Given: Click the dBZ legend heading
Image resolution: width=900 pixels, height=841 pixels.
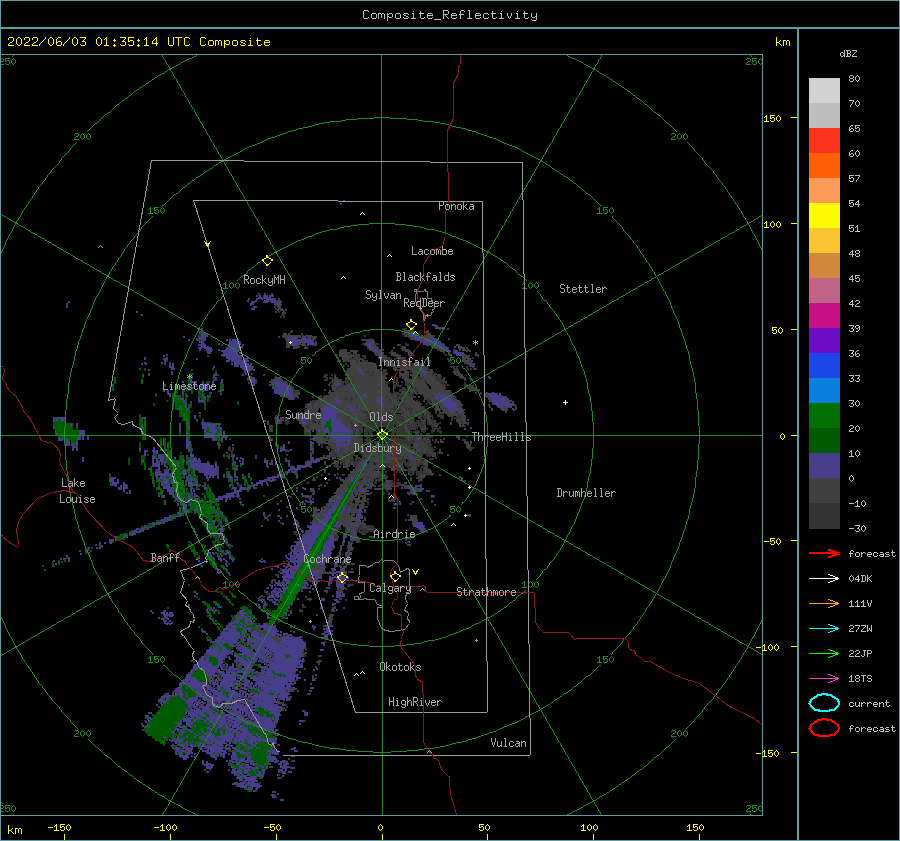Looking at the screenshot, I should point(848,53).
